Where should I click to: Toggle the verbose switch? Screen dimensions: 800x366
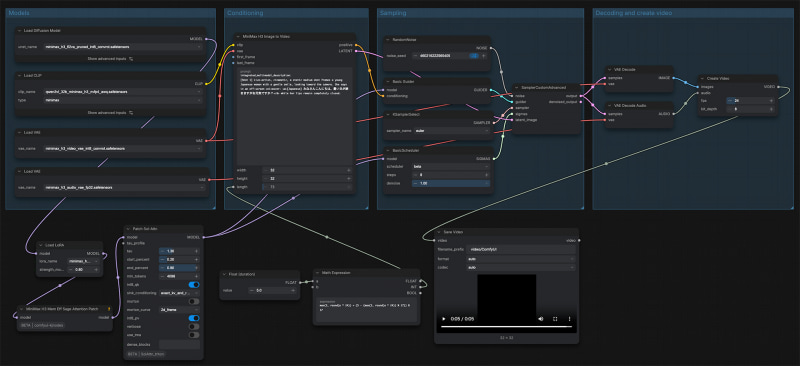click(194, 326)
